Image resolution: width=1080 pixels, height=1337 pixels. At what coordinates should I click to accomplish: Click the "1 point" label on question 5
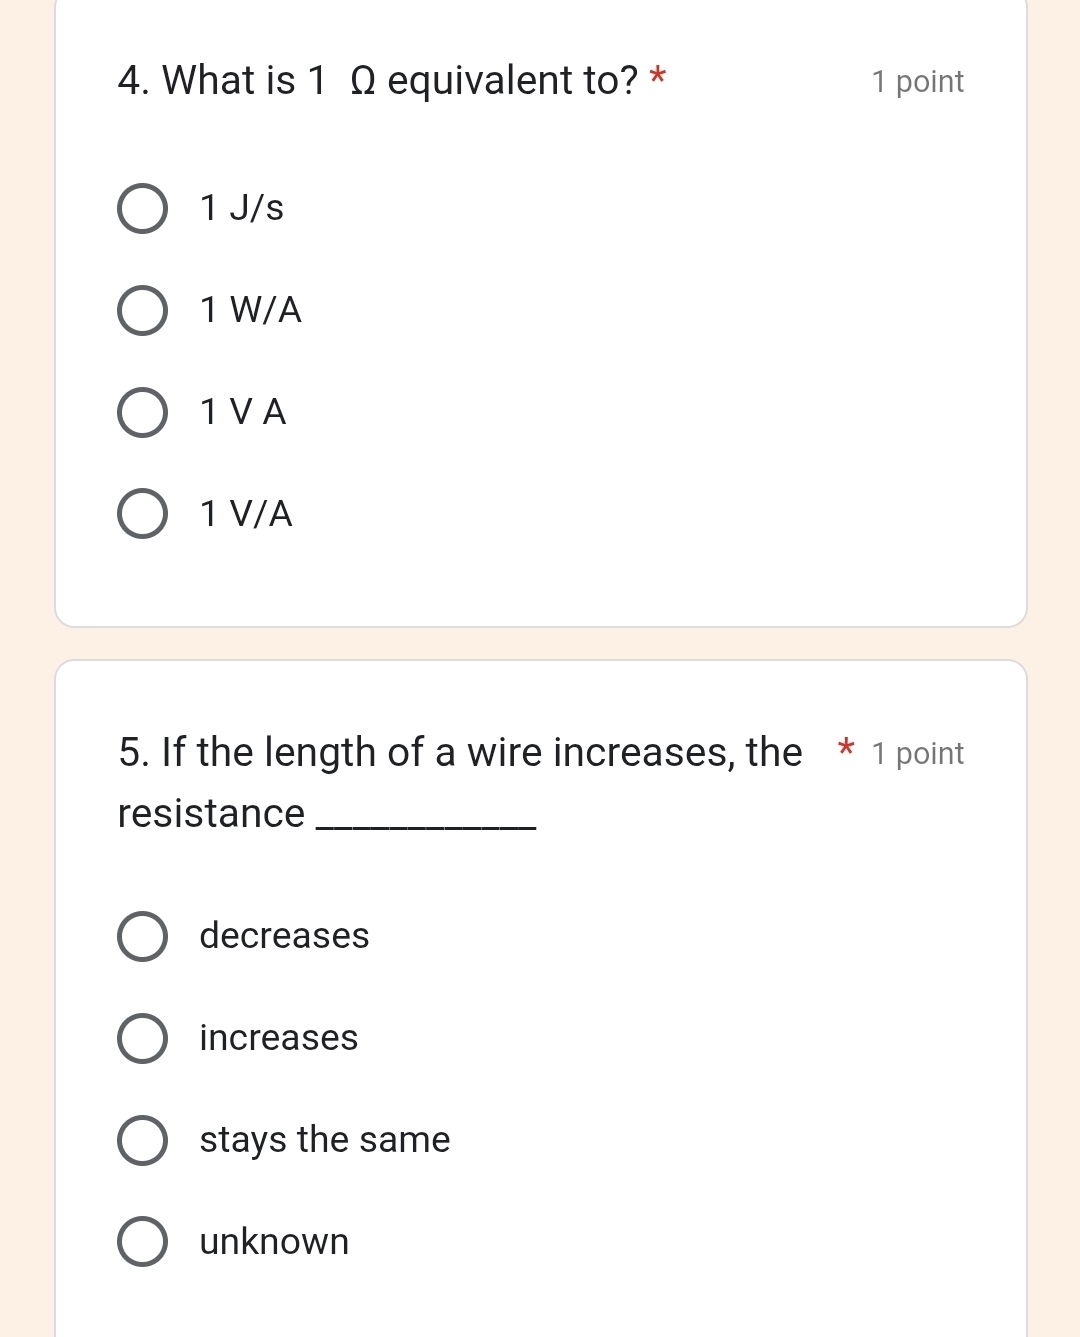click(917, 753)
